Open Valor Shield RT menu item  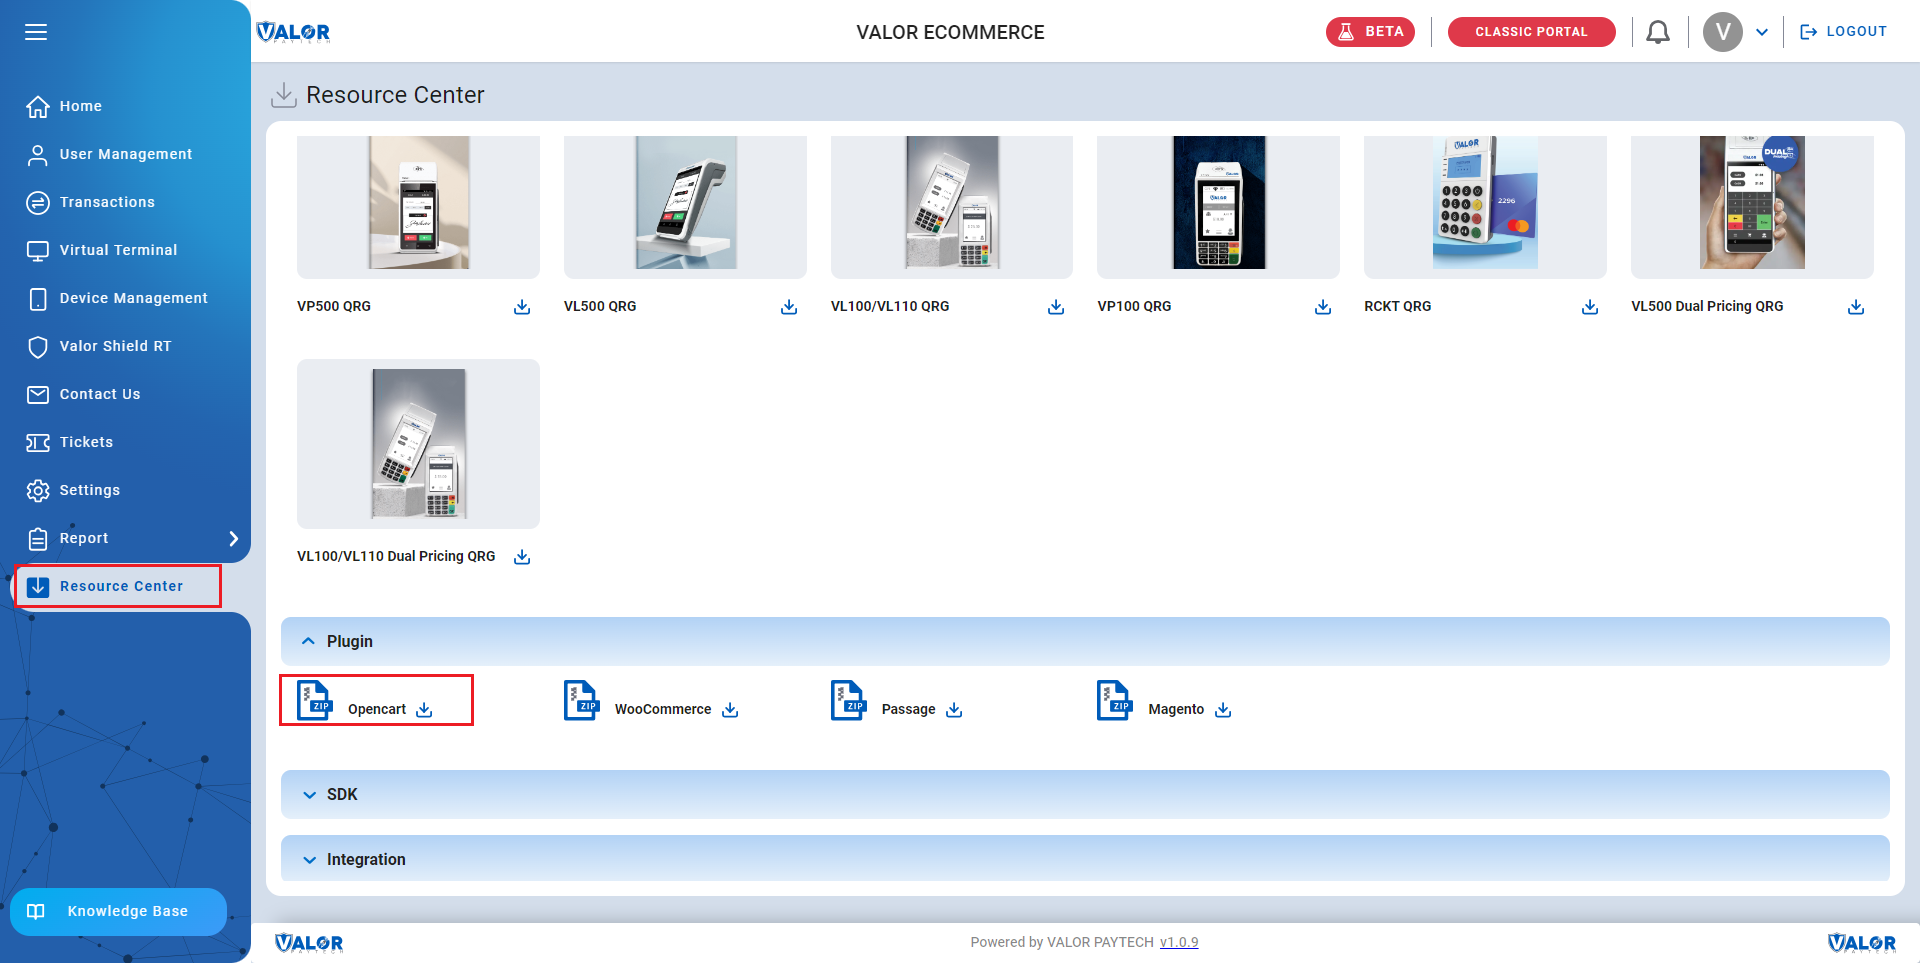click(x=115, y=346)
